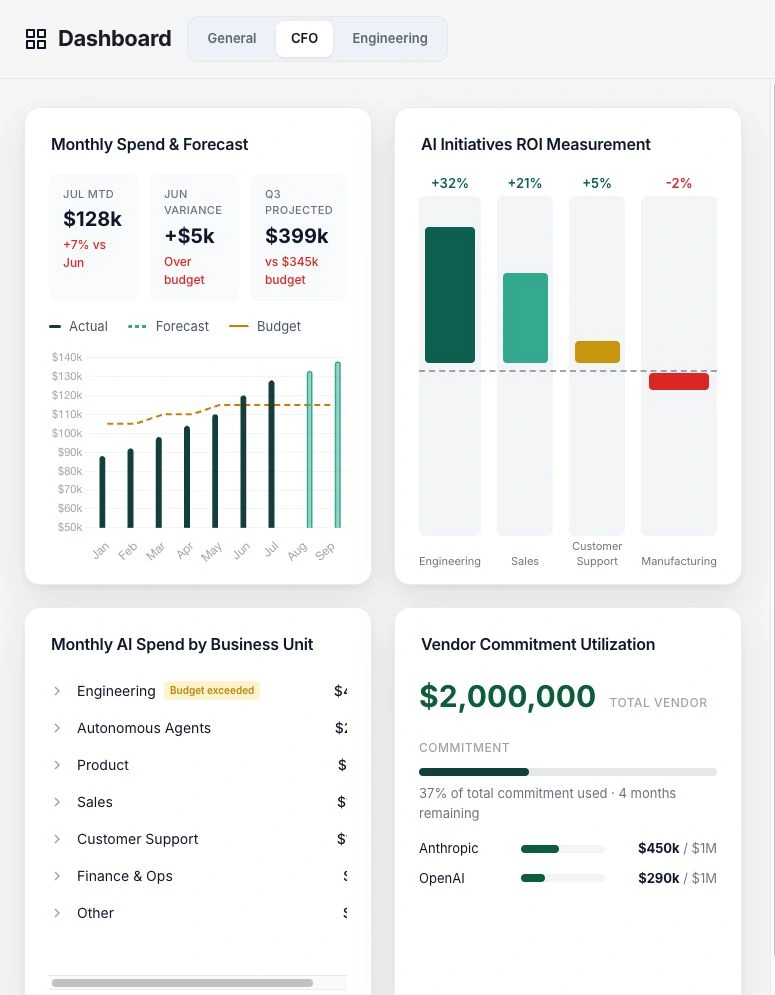775x995 pixels.
Task: Click the AI Initiatives ROI Measurement title
Action: 536,145
